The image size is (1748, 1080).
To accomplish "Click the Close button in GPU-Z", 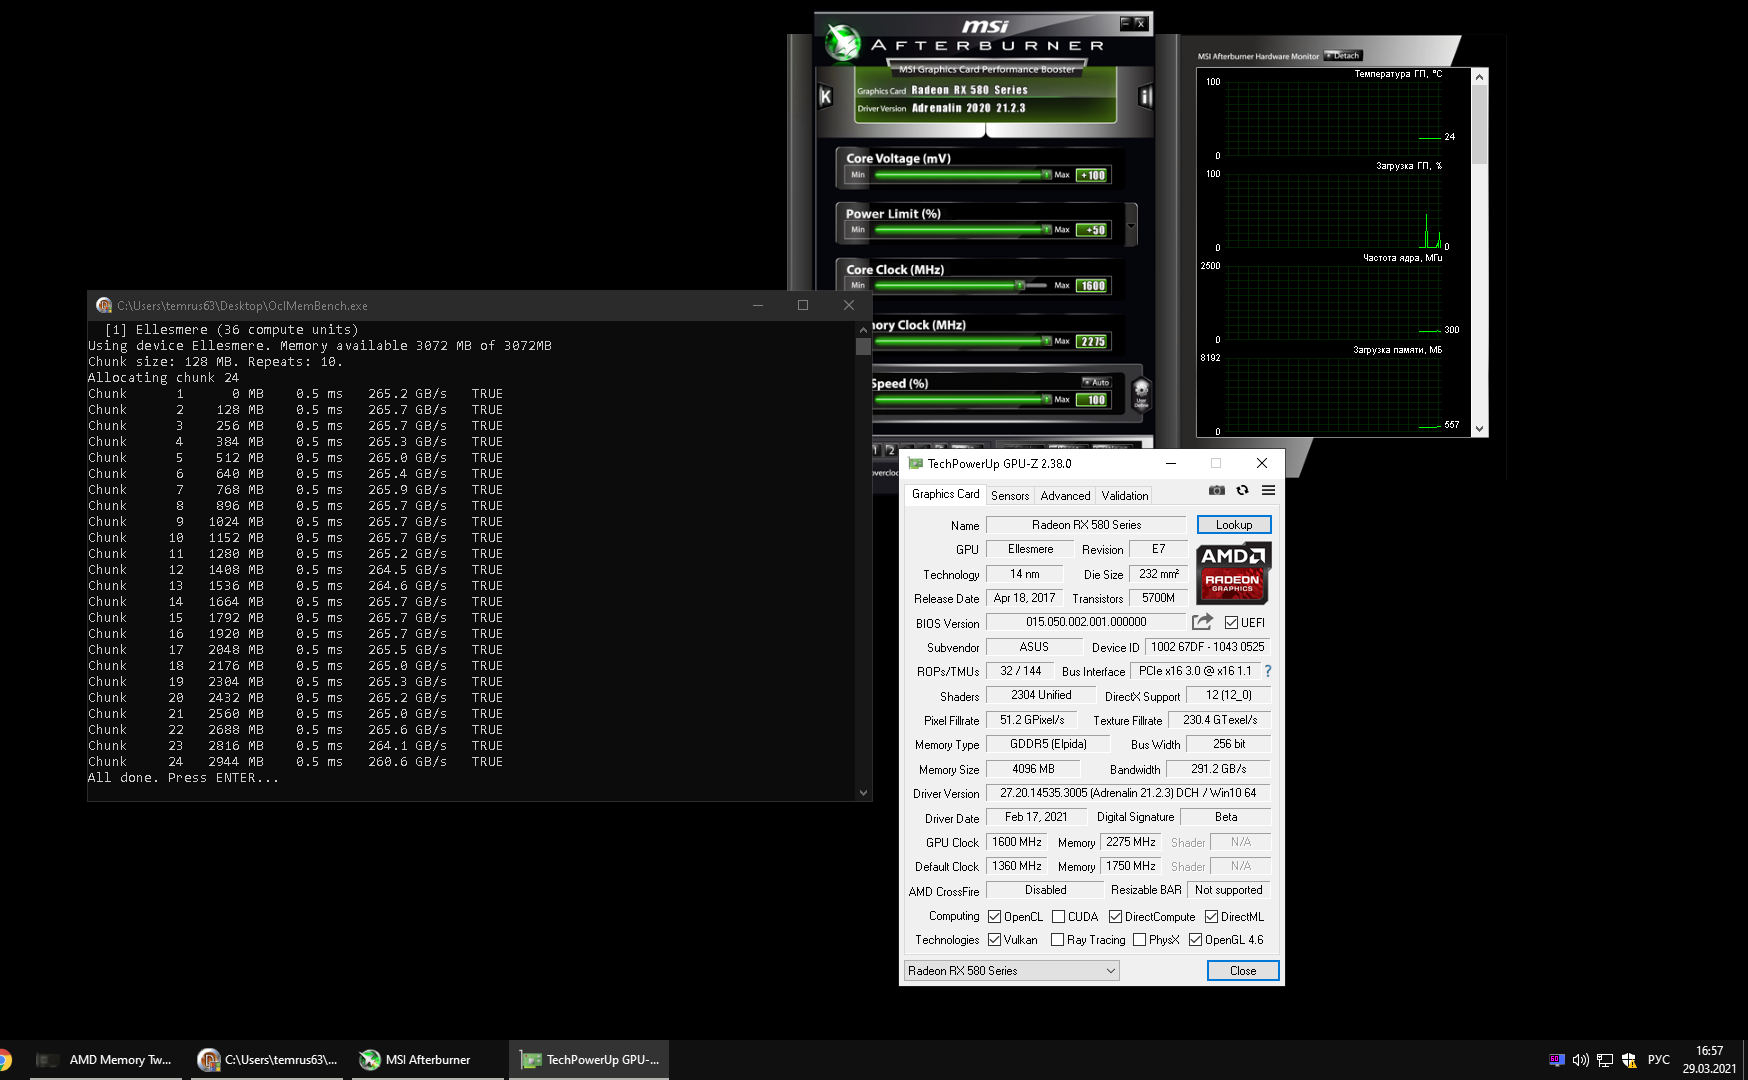I will [x=1243, y=971].
